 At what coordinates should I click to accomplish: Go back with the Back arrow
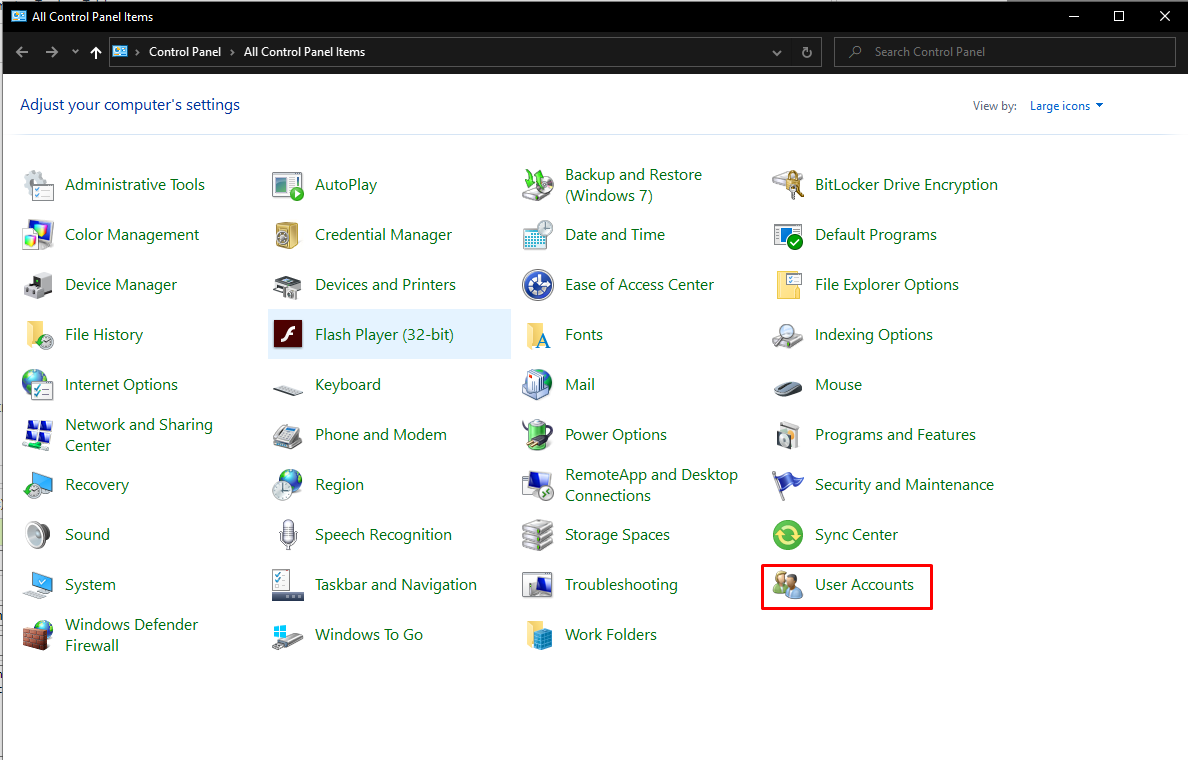[22, 52]
